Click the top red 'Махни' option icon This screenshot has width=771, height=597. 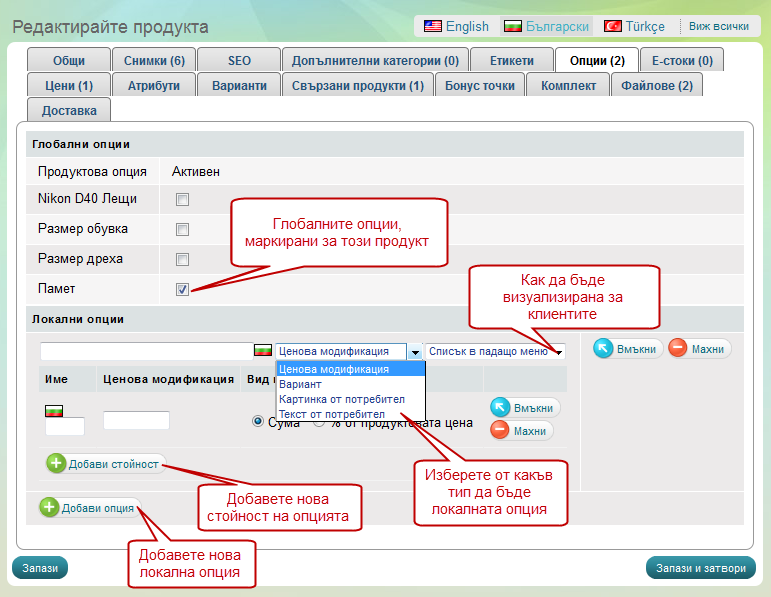pos(679,349)
